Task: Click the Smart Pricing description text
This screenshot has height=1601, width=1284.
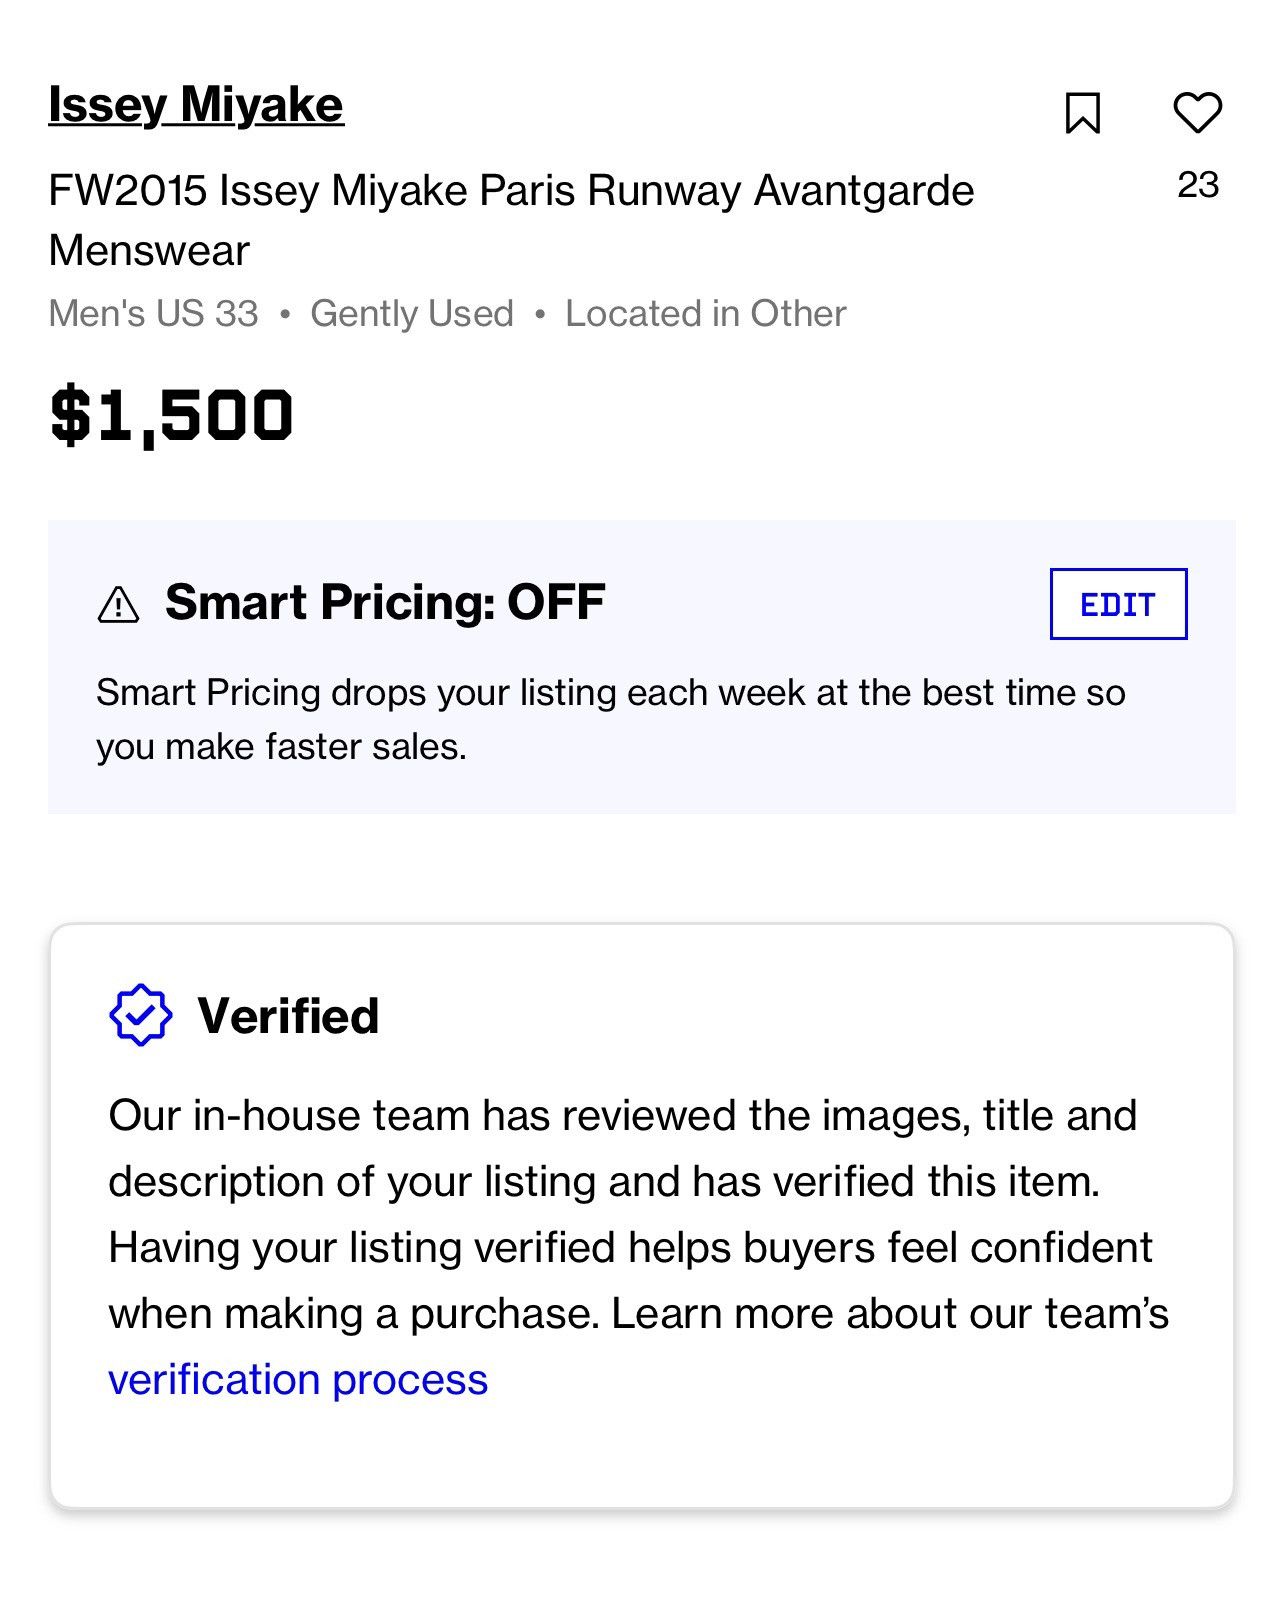Action: click(610, 719)
